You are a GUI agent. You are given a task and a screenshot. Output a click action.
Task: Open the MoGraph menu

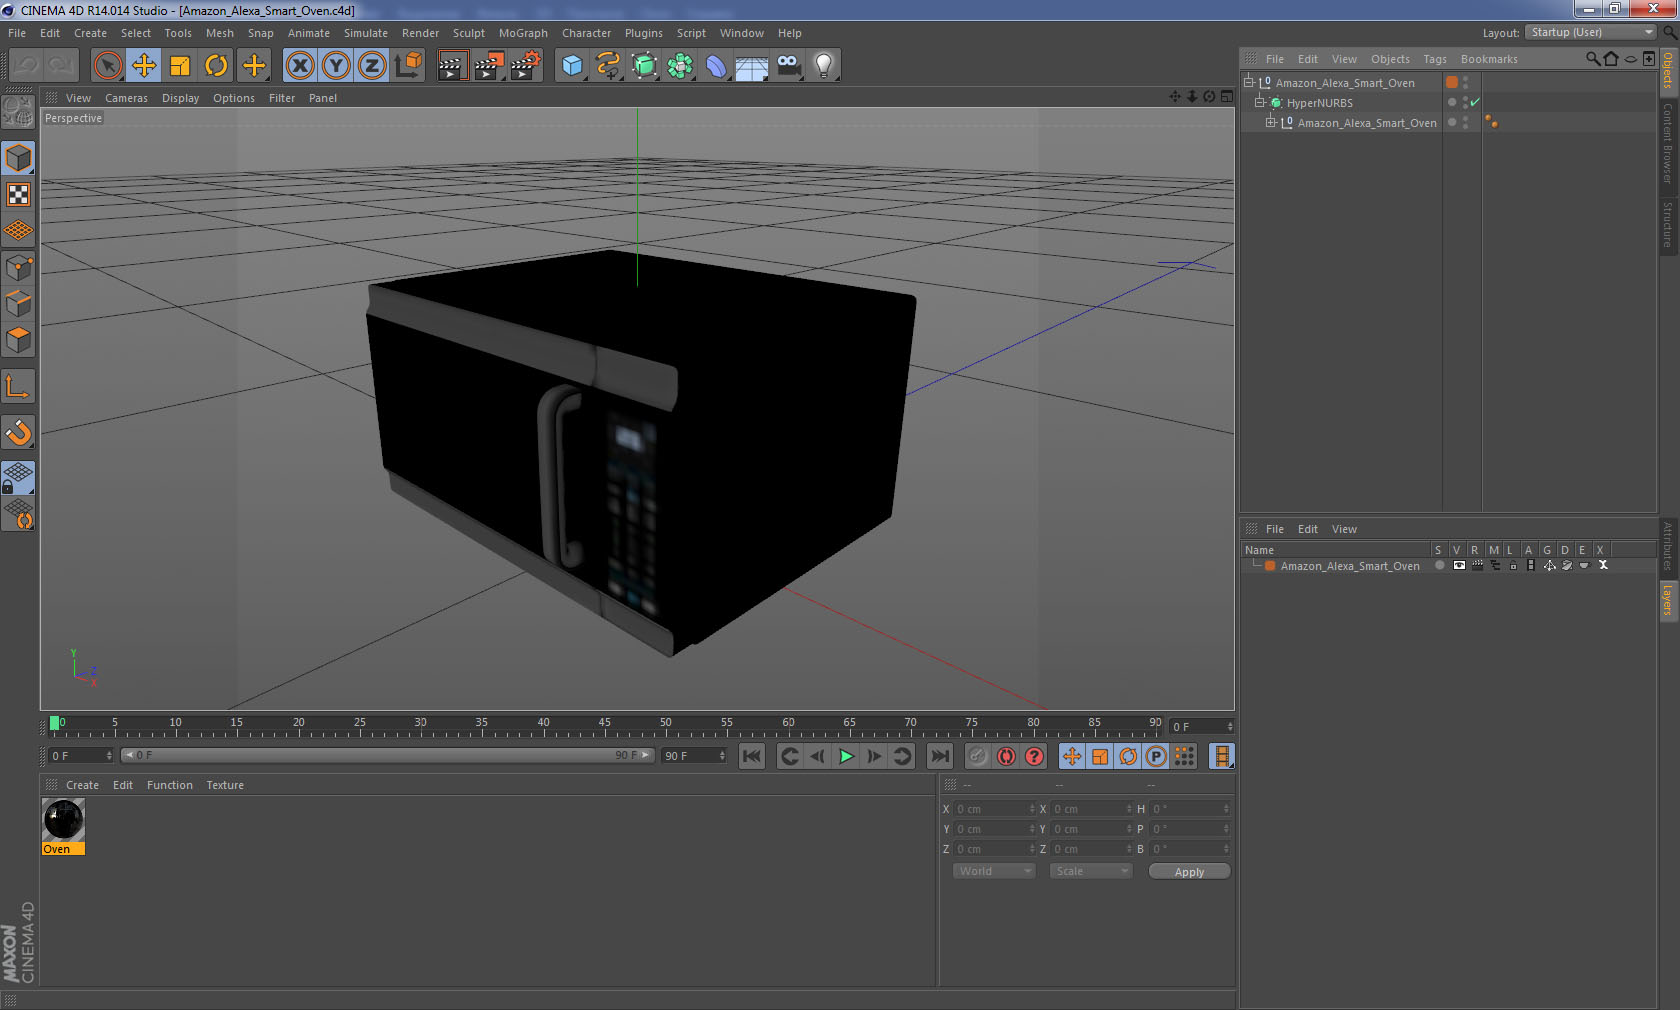click(x=523, y=33)
